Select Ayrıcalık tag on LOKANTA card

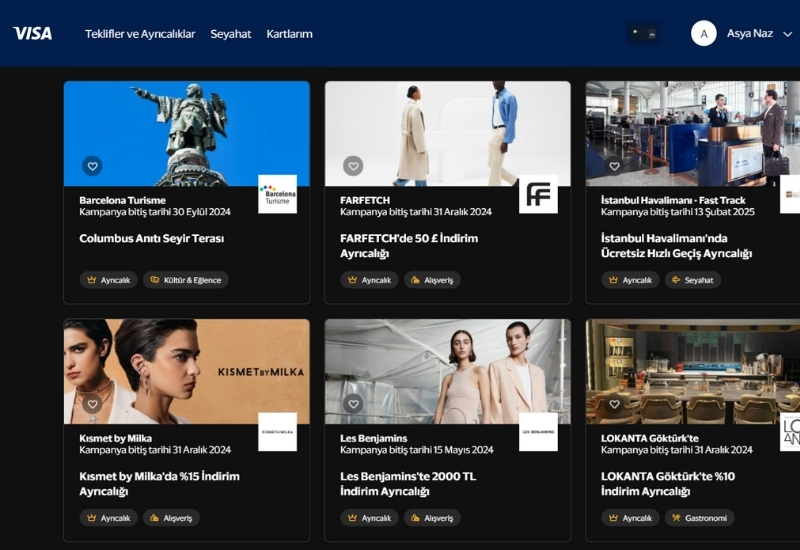(x=630, y=518)
